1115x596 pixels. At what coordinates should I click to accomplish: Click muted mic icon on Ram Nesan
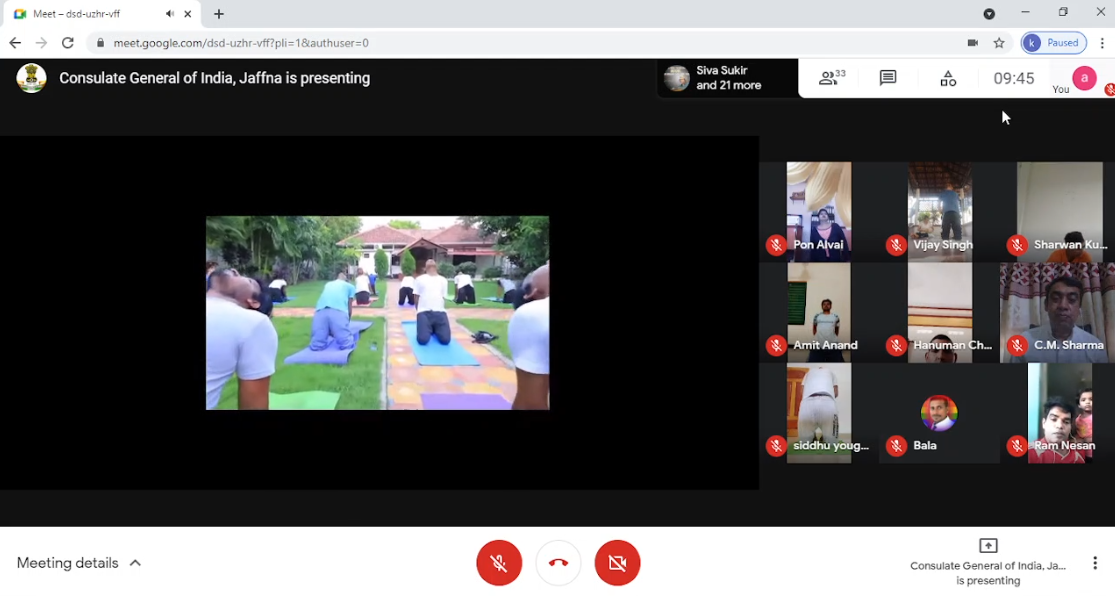click(1017, 445)
